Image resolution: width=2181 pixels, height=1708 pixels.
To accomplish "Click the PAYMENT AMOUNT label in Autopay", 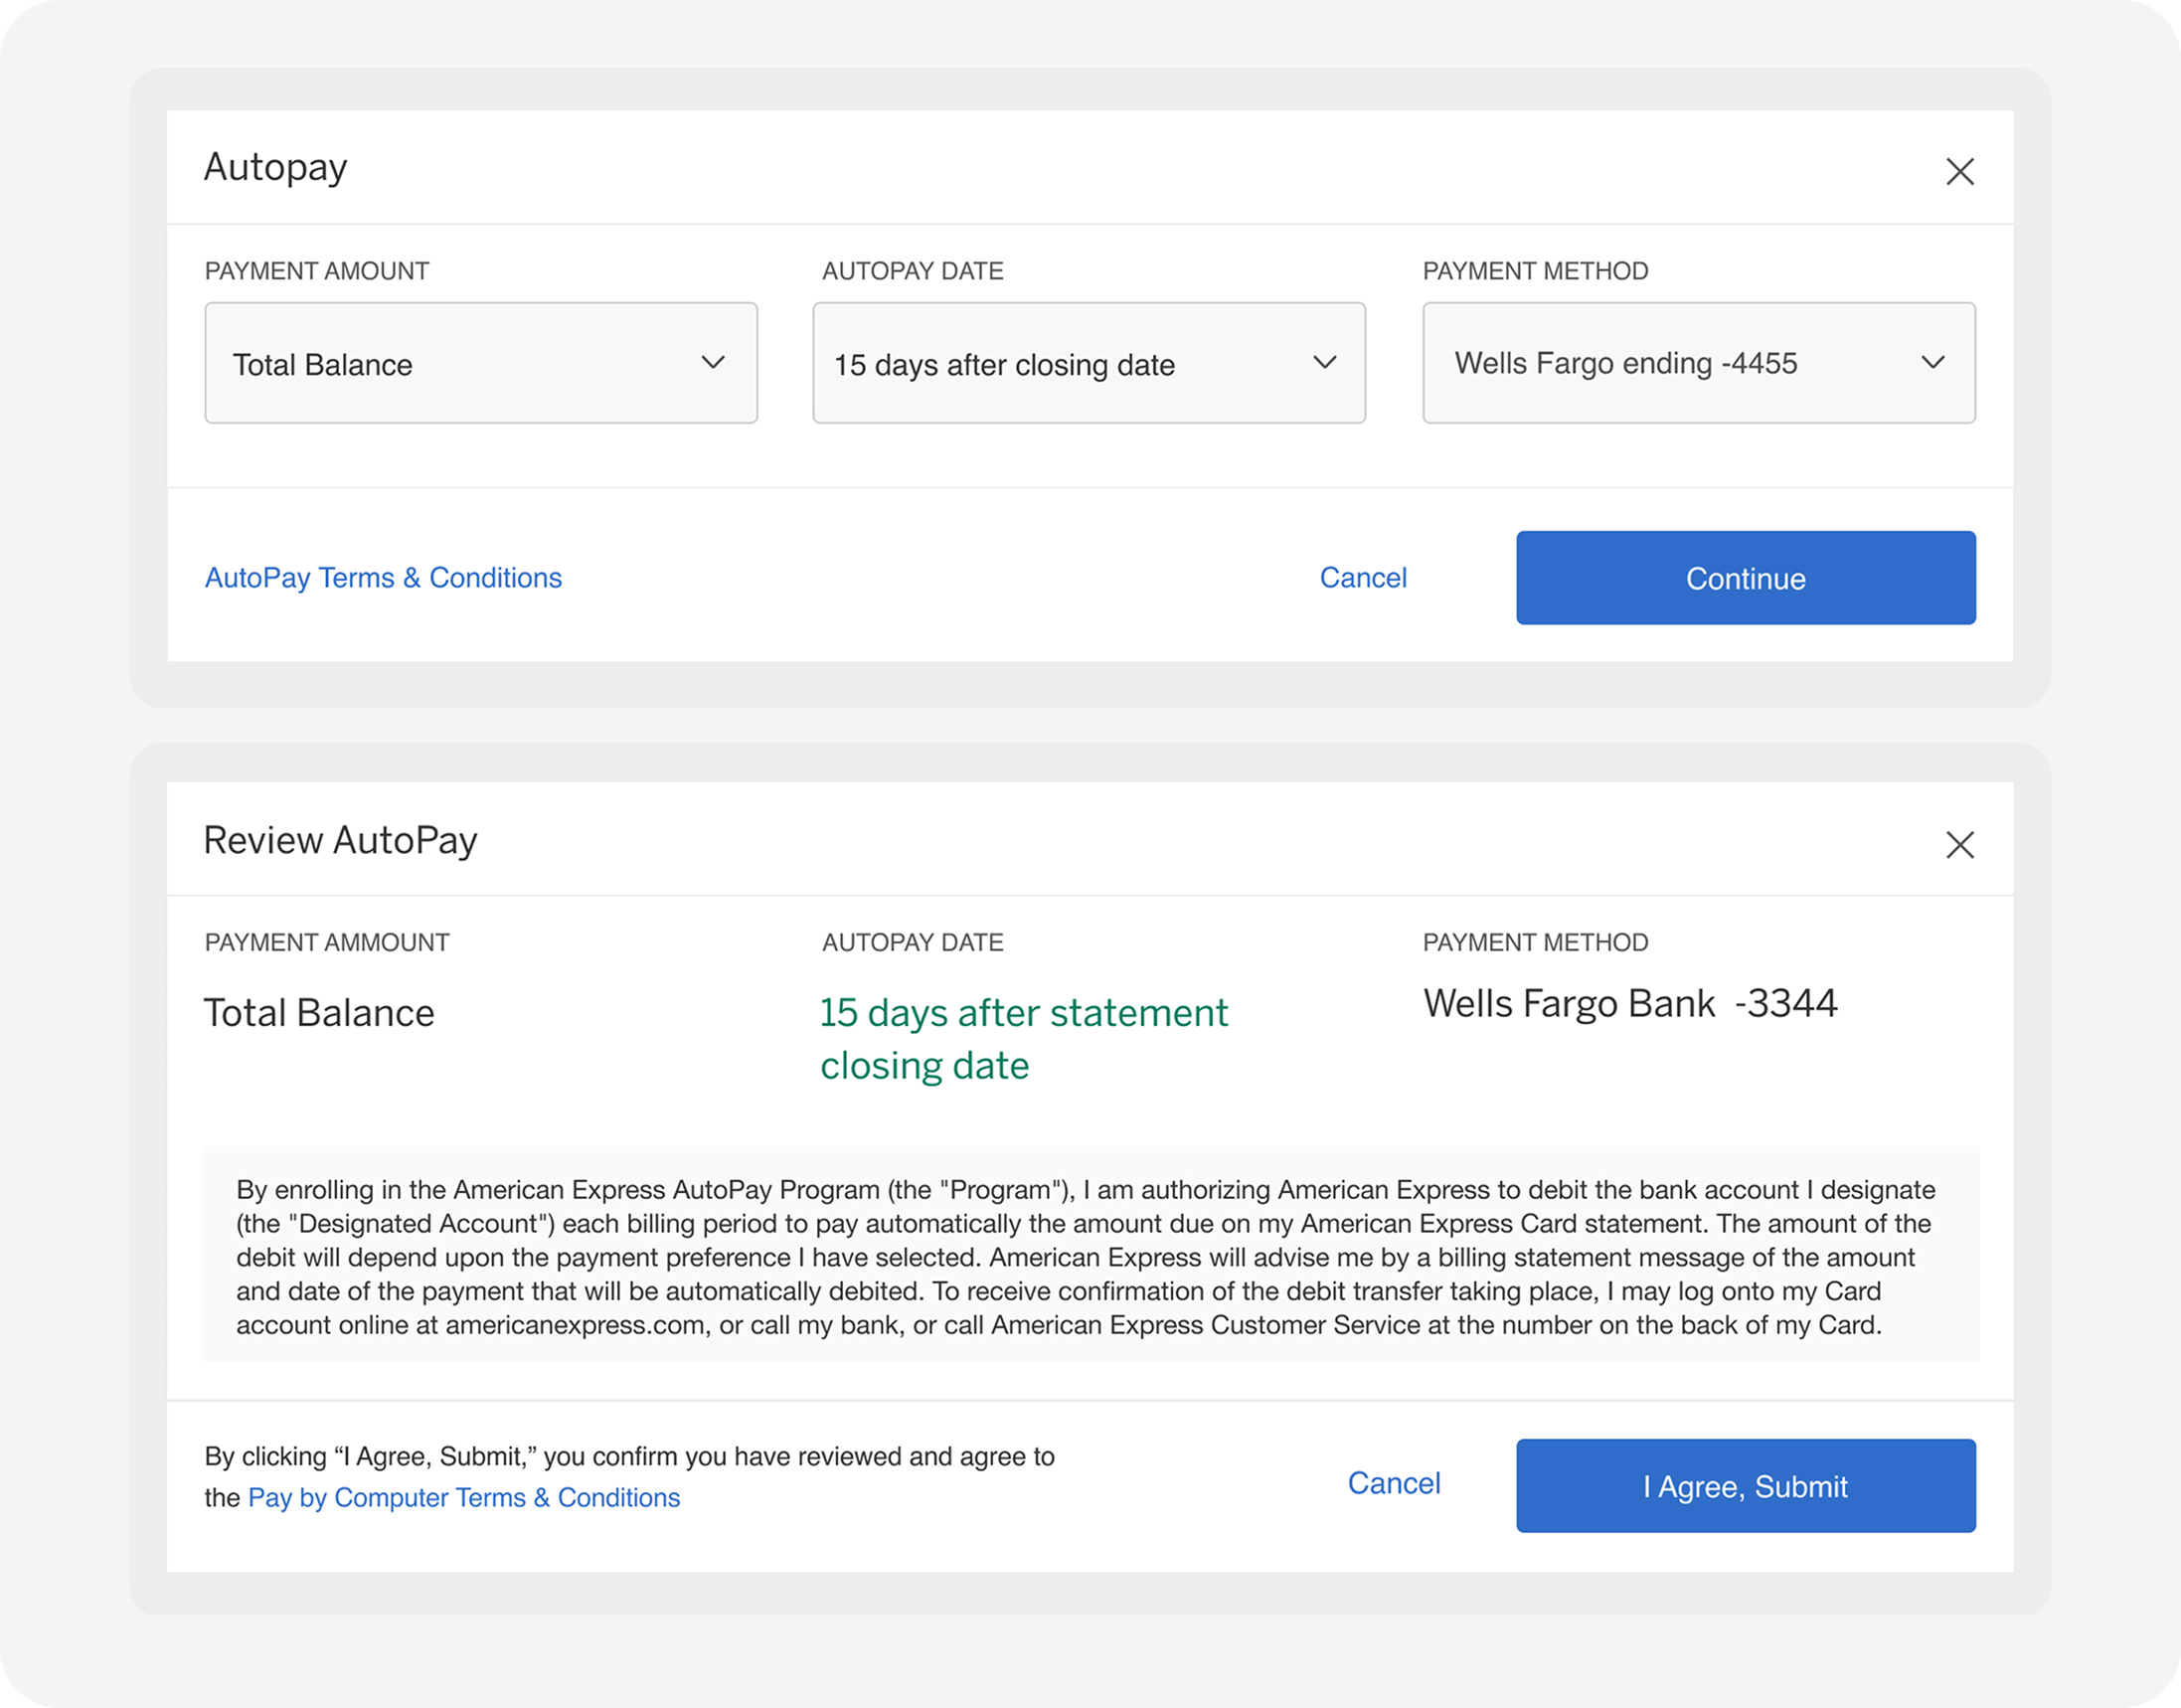I will point(317,271).
